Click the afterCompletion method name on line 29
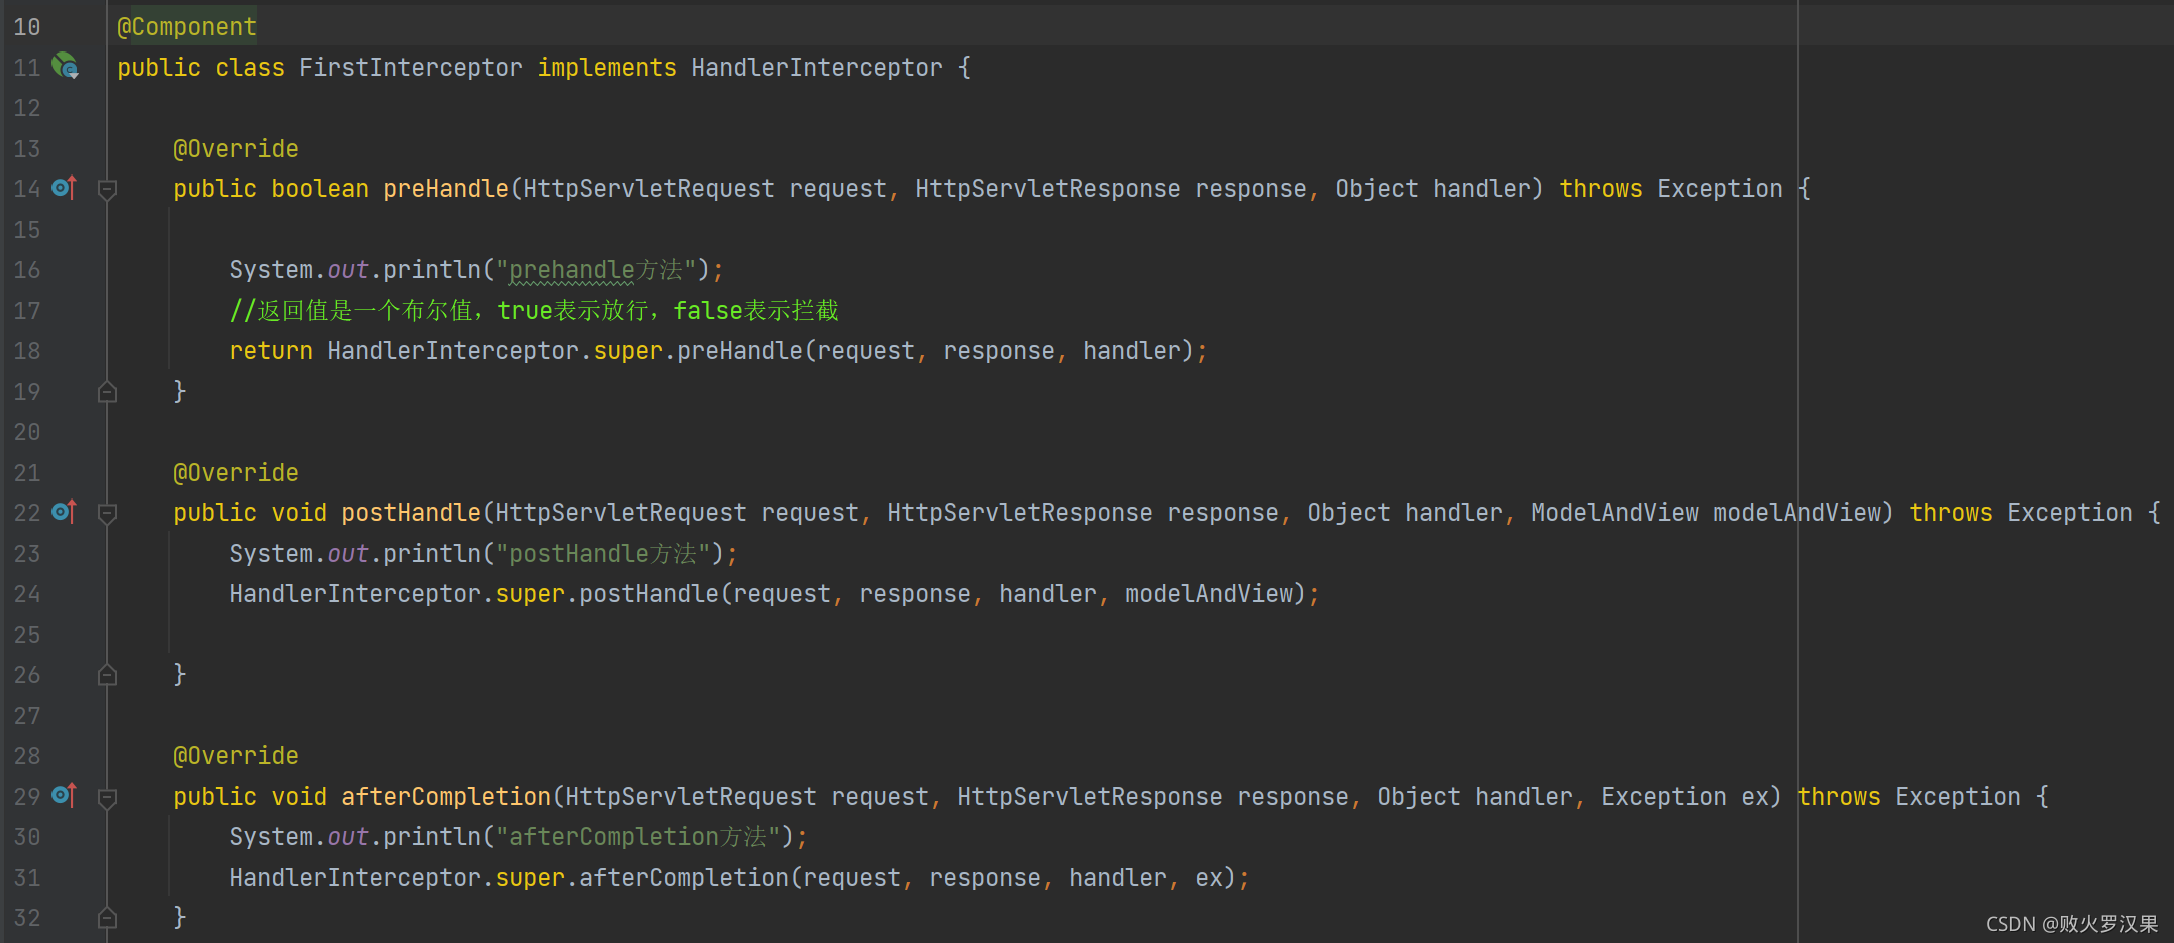 tap(446, 797)
